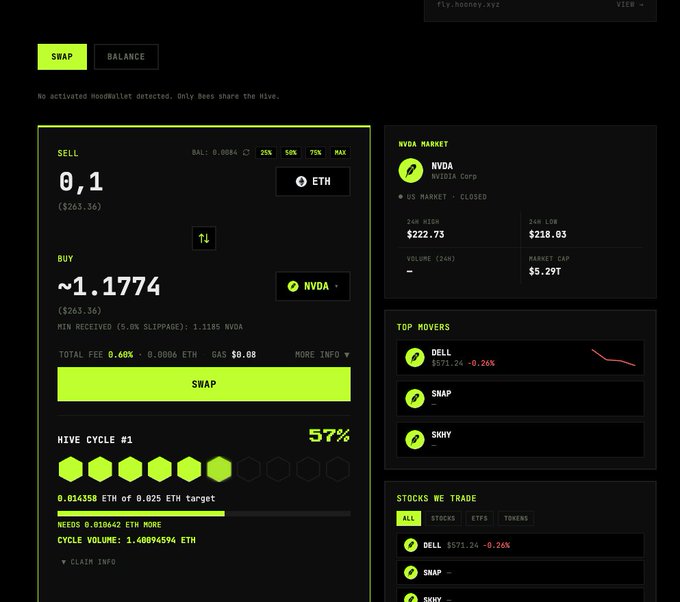Click the TOTAL FEE 0.60% text
The image size is (680, 602).
point(96,355)
